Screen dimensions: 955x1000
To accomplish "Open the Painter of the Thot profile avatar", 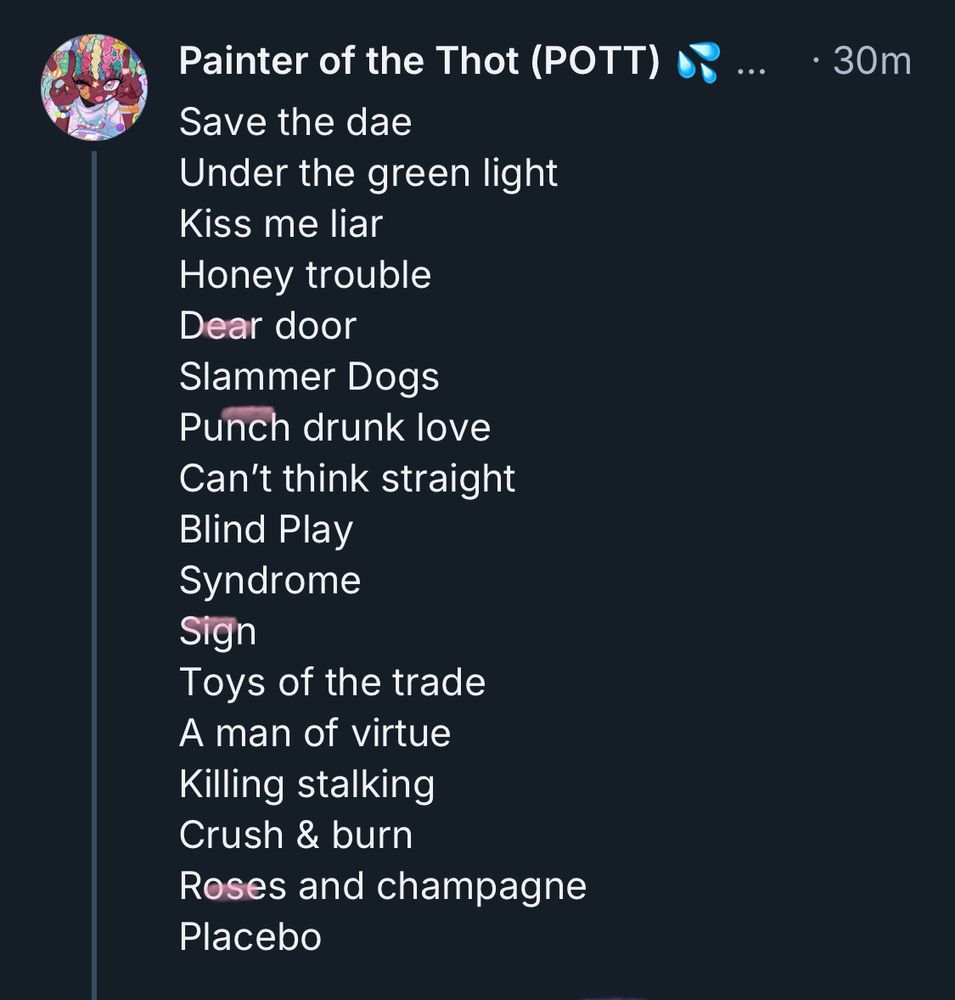I will pos(94,87).
